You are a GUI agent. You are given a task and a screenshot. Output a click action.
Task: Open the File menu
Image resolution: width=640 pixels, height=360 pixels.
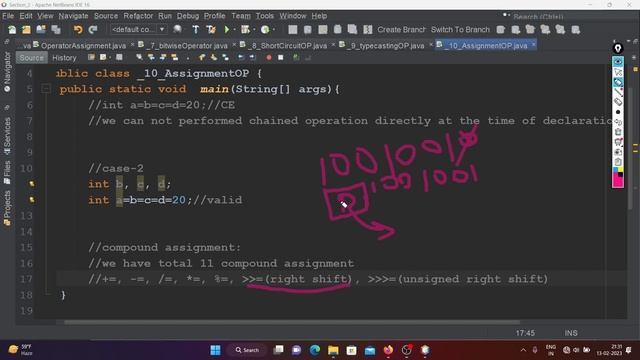pos(8,16)
